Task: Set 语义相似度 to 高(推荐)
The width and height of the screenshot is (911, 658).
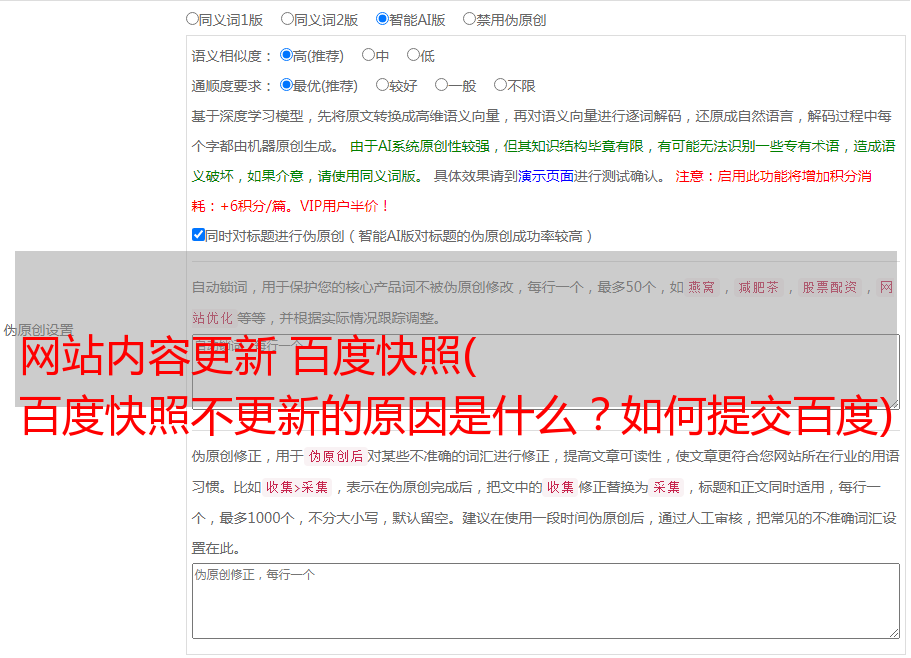Action: (286, 55)
